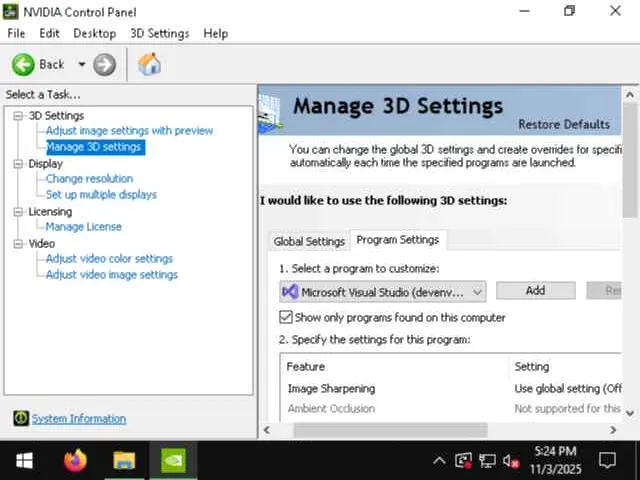Click the horizontal scrollbar thumb
Image resolution: width=640 pixels, height=480 pixels.
[x=391, y=430]
